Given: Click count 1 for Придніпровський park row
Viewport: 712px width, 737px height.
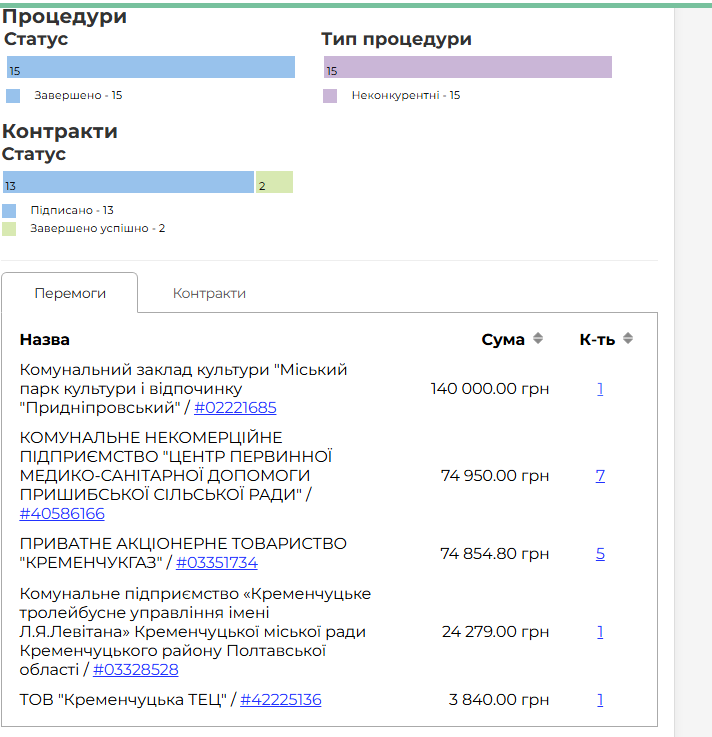Looking at the screenshot, I should pyautogui.click(x=600, y=389).
